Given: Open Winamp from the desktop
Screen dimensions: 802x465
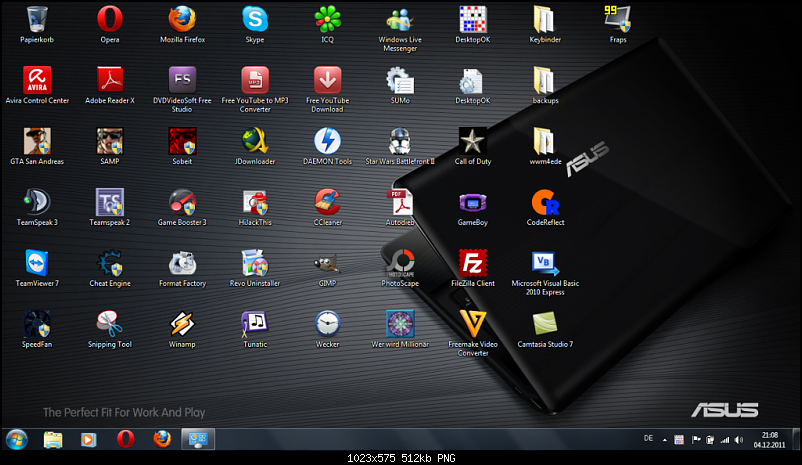Looking at the screenshot, I should click(x=182, y=324).
